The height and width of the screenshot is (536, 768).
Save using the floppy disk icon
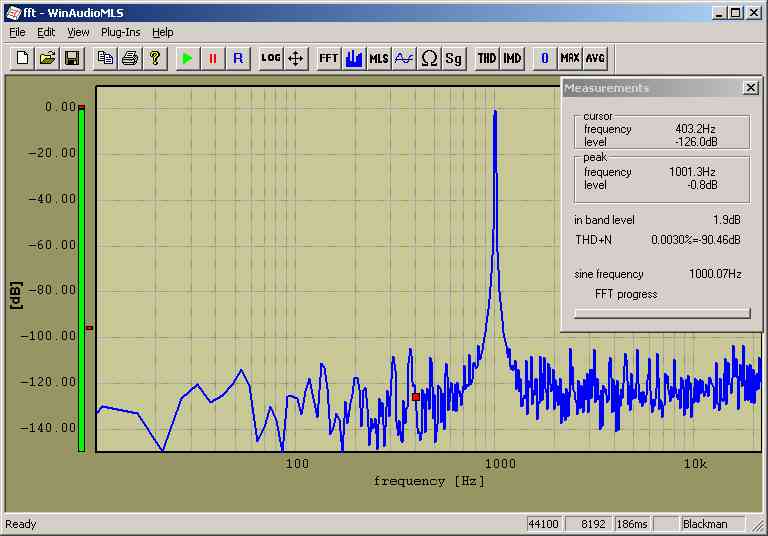(x=72, y=58)
